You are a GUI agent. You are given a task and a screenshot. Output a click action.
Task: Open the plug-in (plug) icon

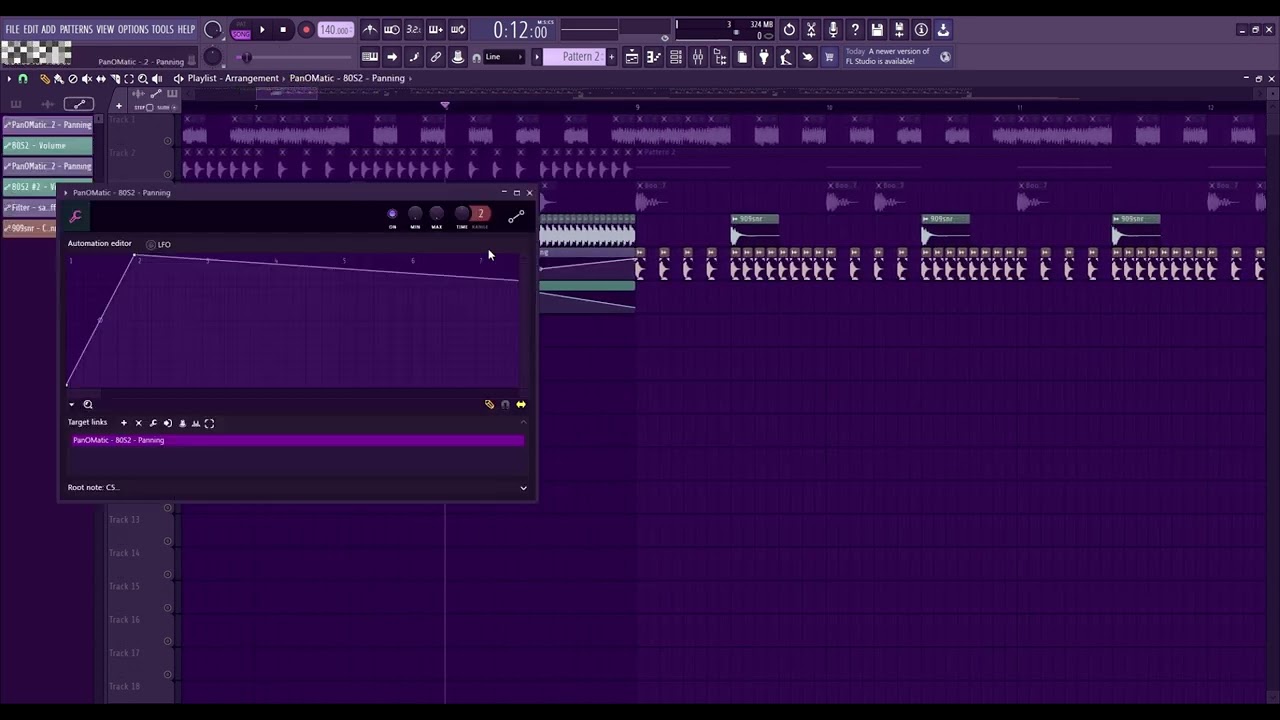coord(764,57)
